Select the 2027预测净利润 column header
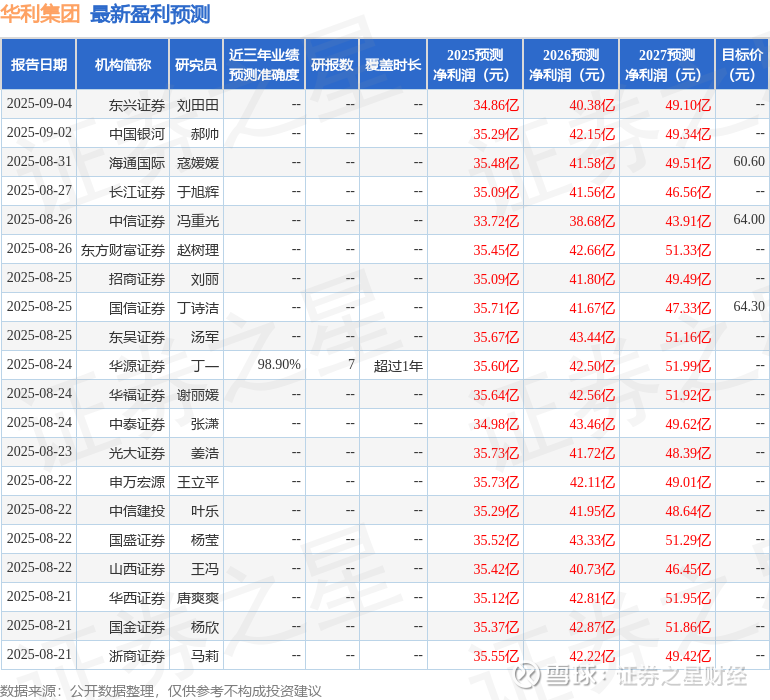Screen dimensions: 770x700 (x=667, y=65)
